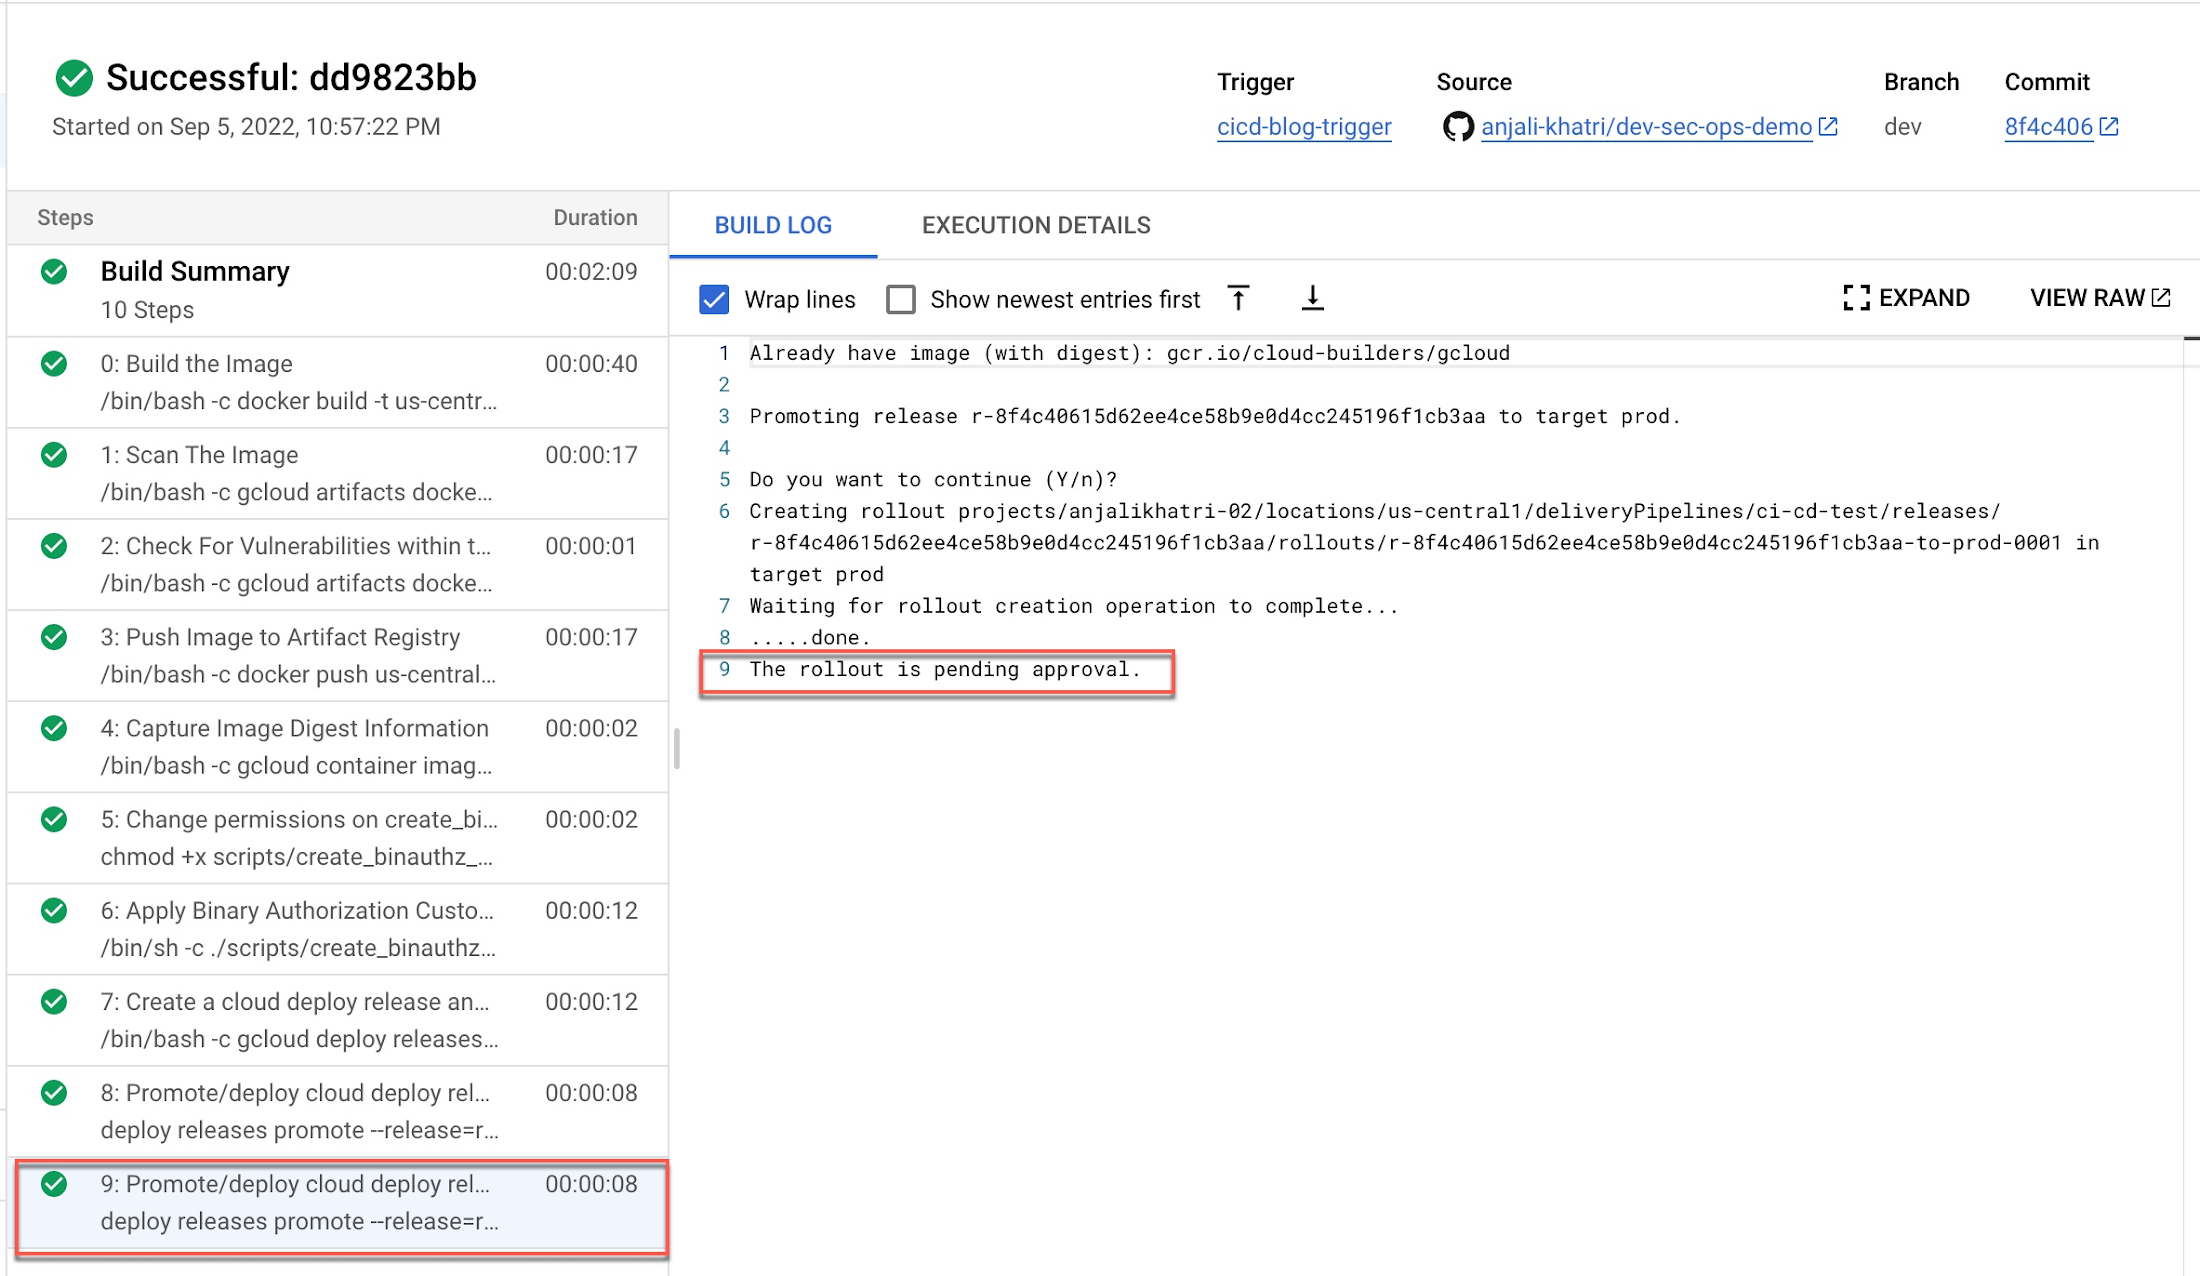2200x1276 pixels.
Task: Open the anjali-khatri/dev-sec-ops-demo source link
Action: (x=1646, y=127)
